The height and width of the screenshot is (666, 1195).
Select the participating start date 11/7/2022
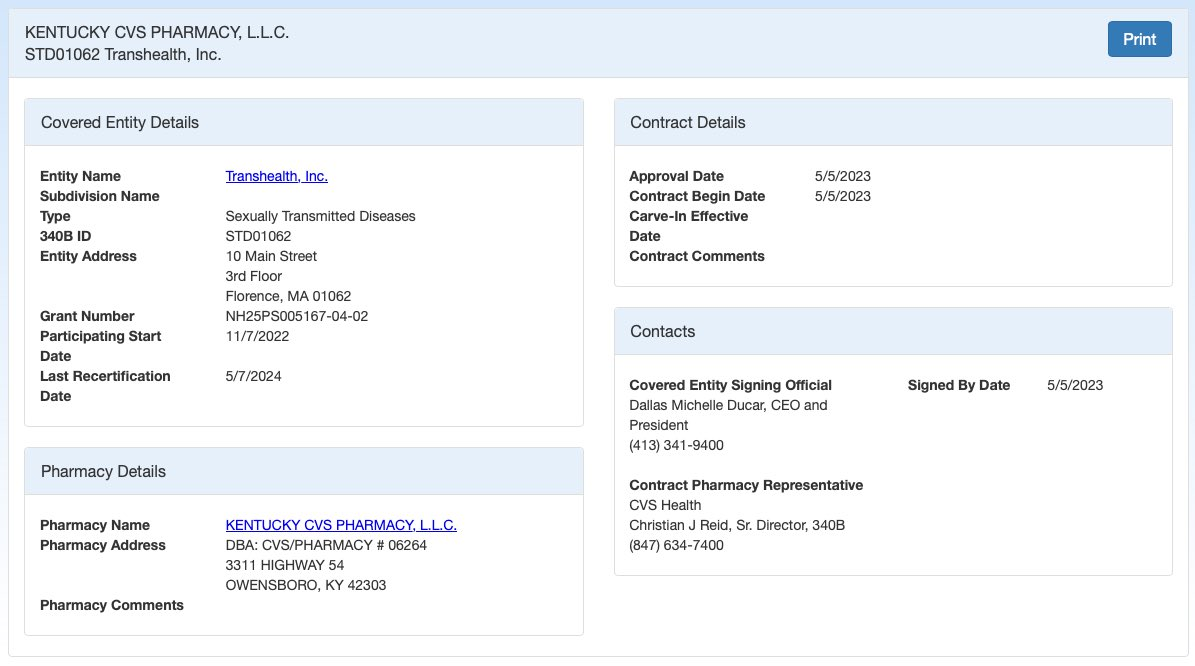tap(257, 336)
